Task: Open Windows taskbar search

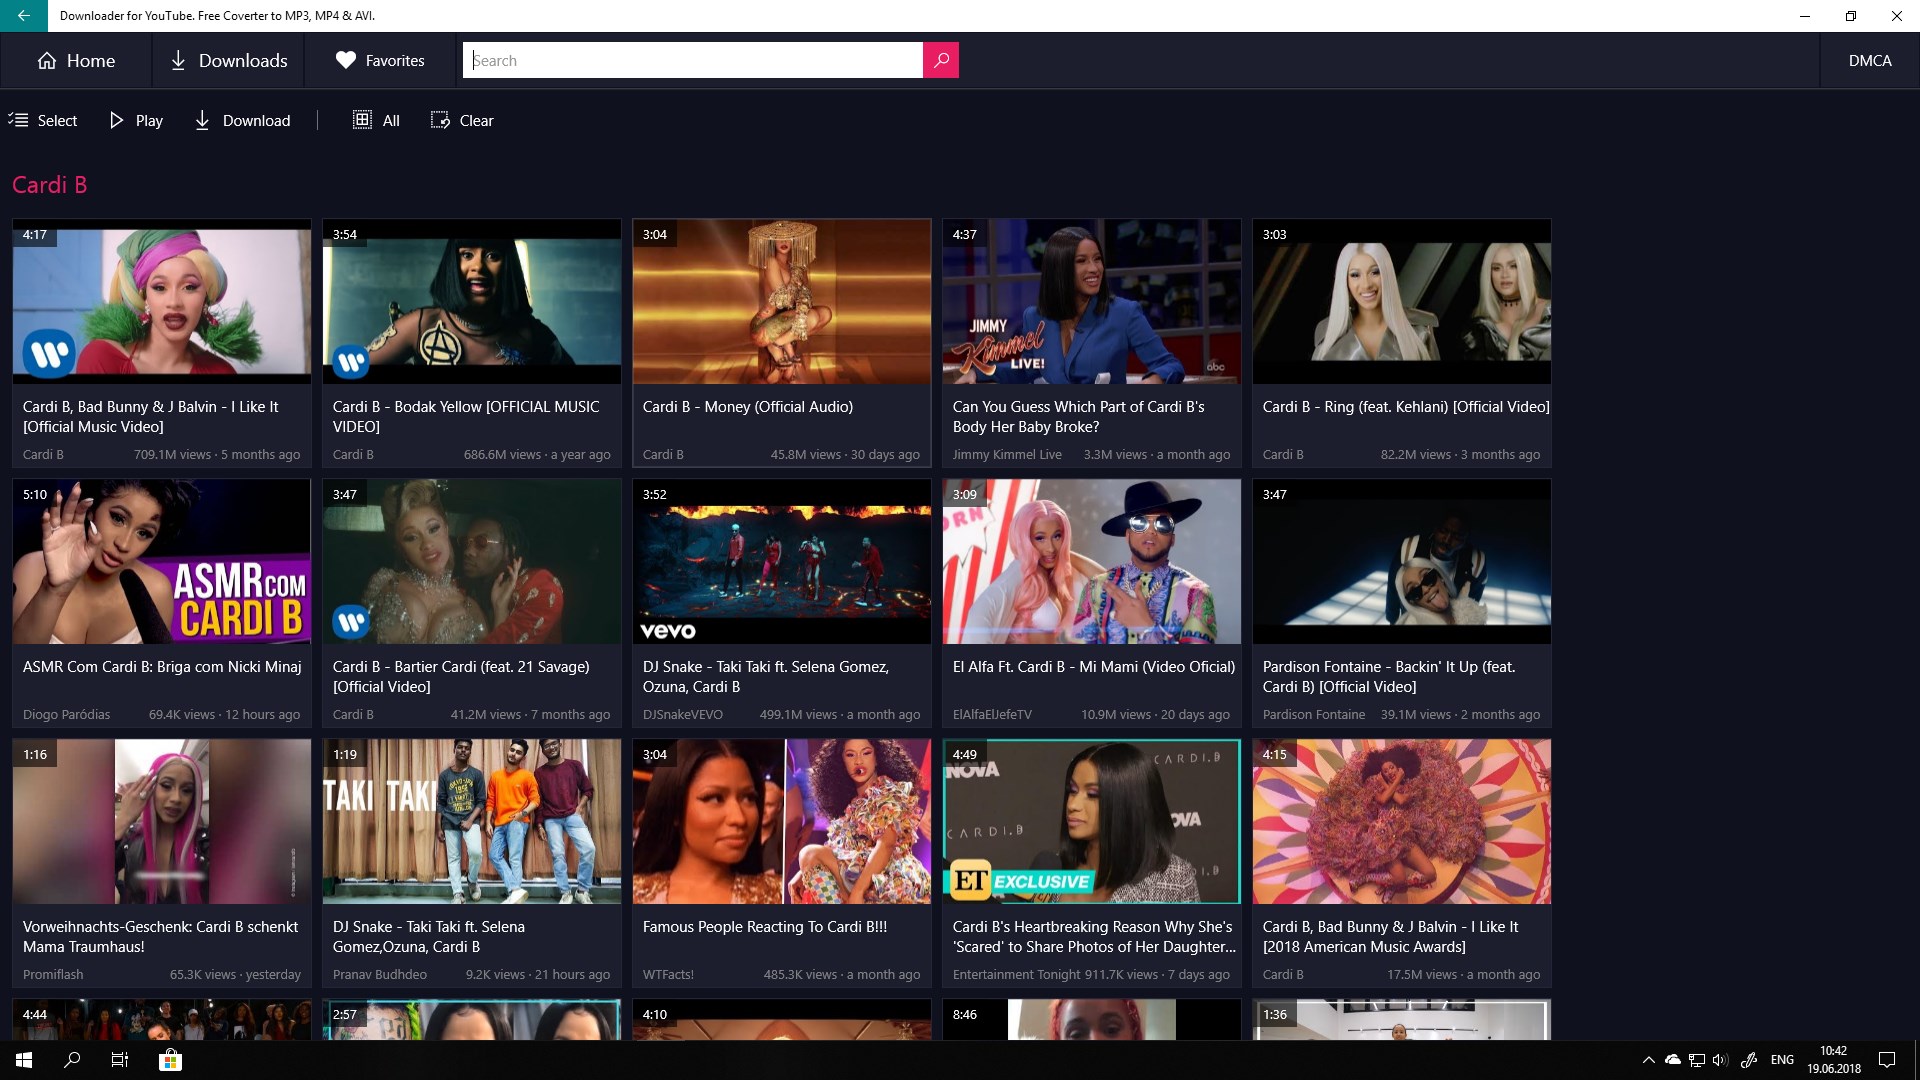Action: click(x=72, y=1060)
